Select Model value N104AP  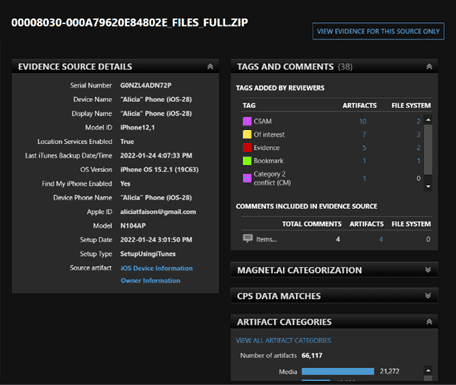click(x=133, y=226)
